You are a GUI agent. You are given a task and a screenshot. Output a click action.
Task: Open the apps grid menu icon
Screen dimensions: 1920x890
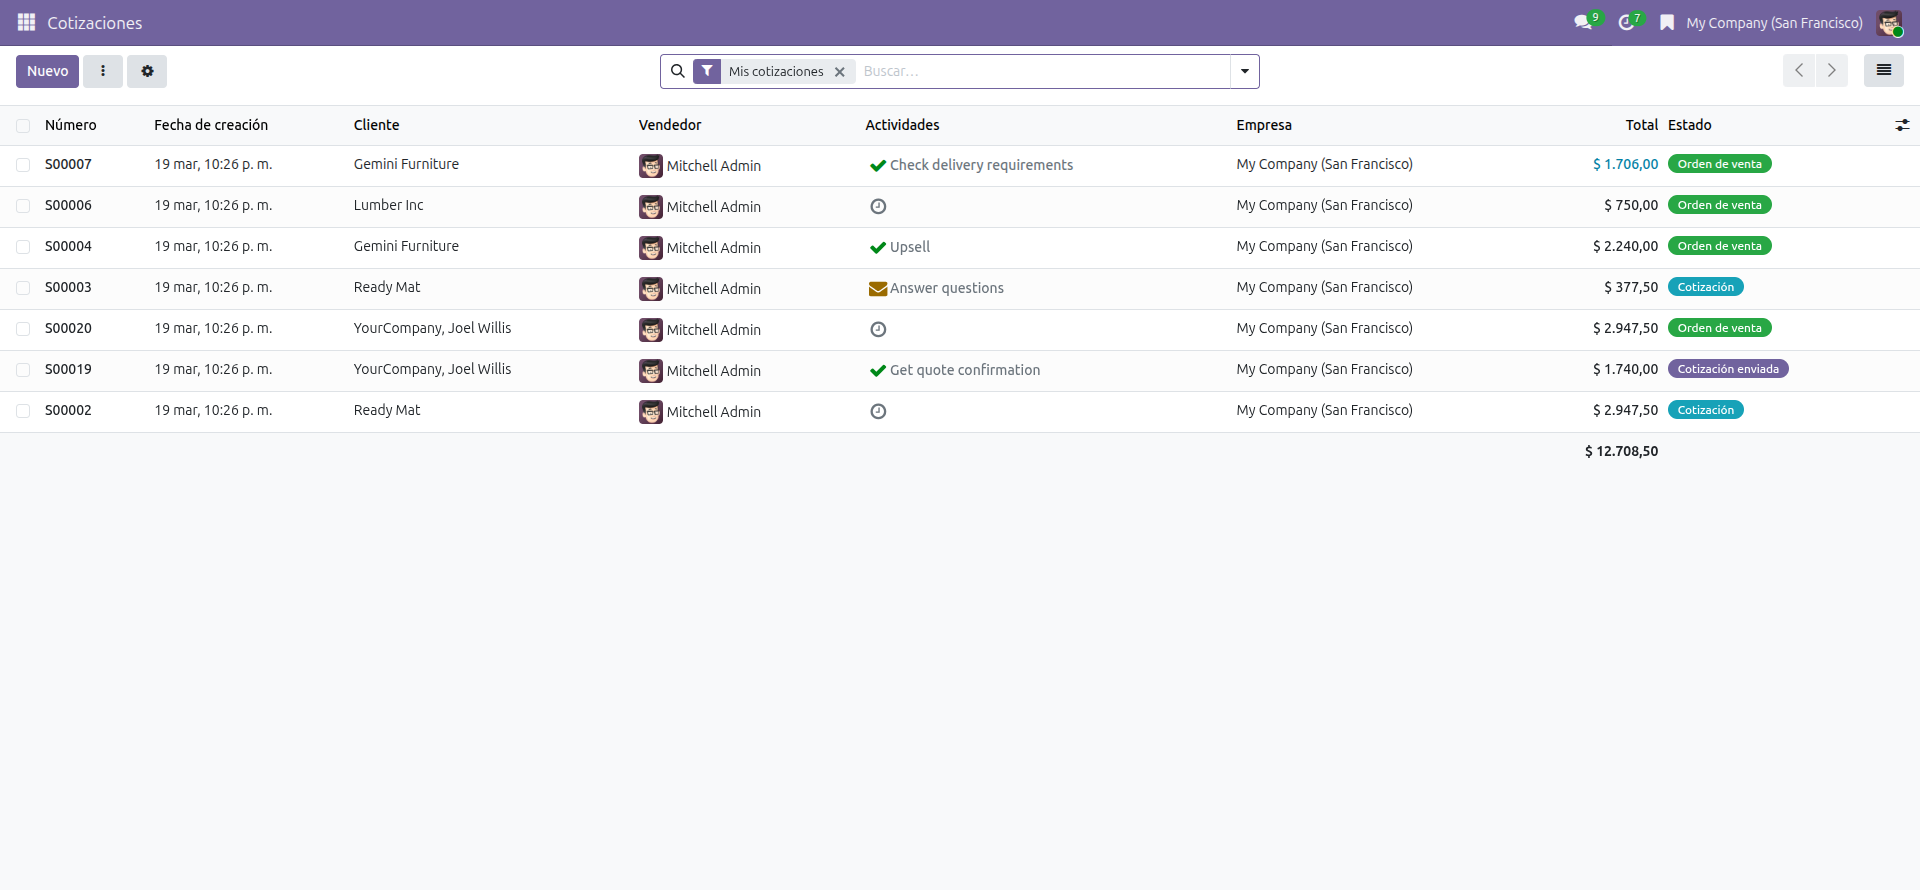tap(26, 22)
